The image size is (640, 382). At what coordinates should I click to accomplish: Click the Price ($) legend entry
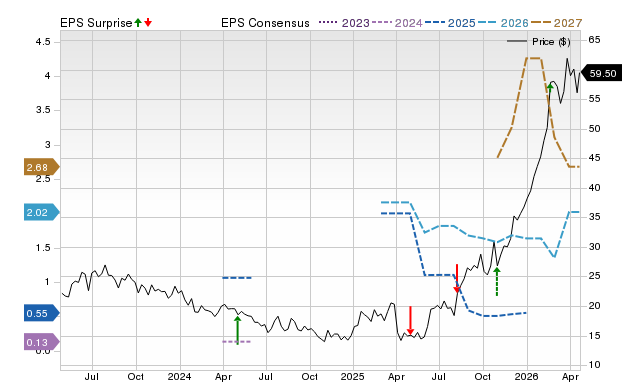point(538,42)
